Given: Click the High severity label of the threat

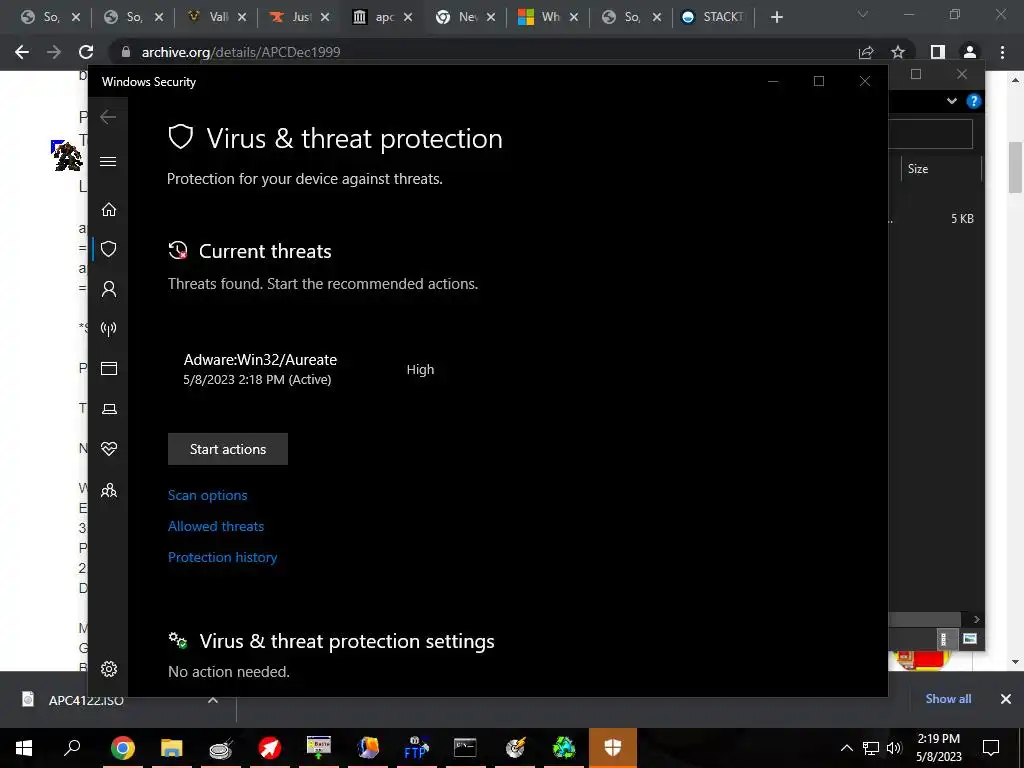Looking at the screenshot, I should 420,370.
